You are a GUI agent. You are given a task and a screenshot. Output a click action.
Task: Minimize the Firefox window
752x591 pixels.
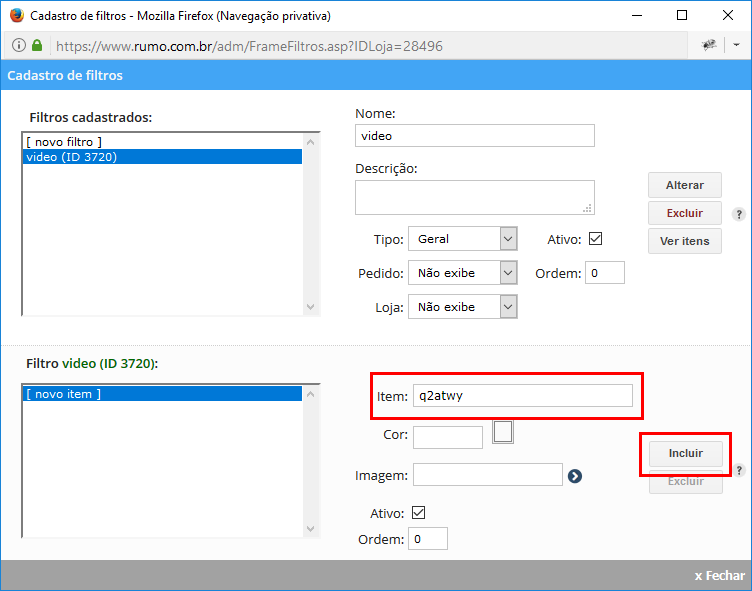point(637,15)
